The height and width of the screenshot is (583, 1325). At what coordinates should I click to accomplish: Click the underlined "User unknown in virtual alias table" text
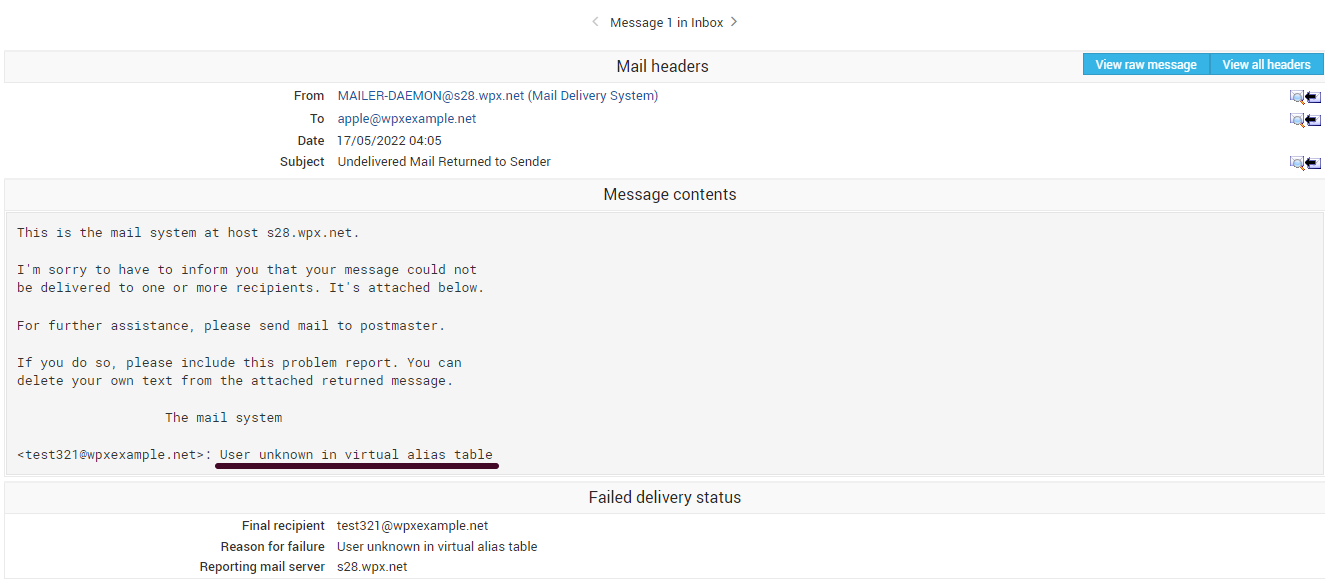click(x=356, y=455)
